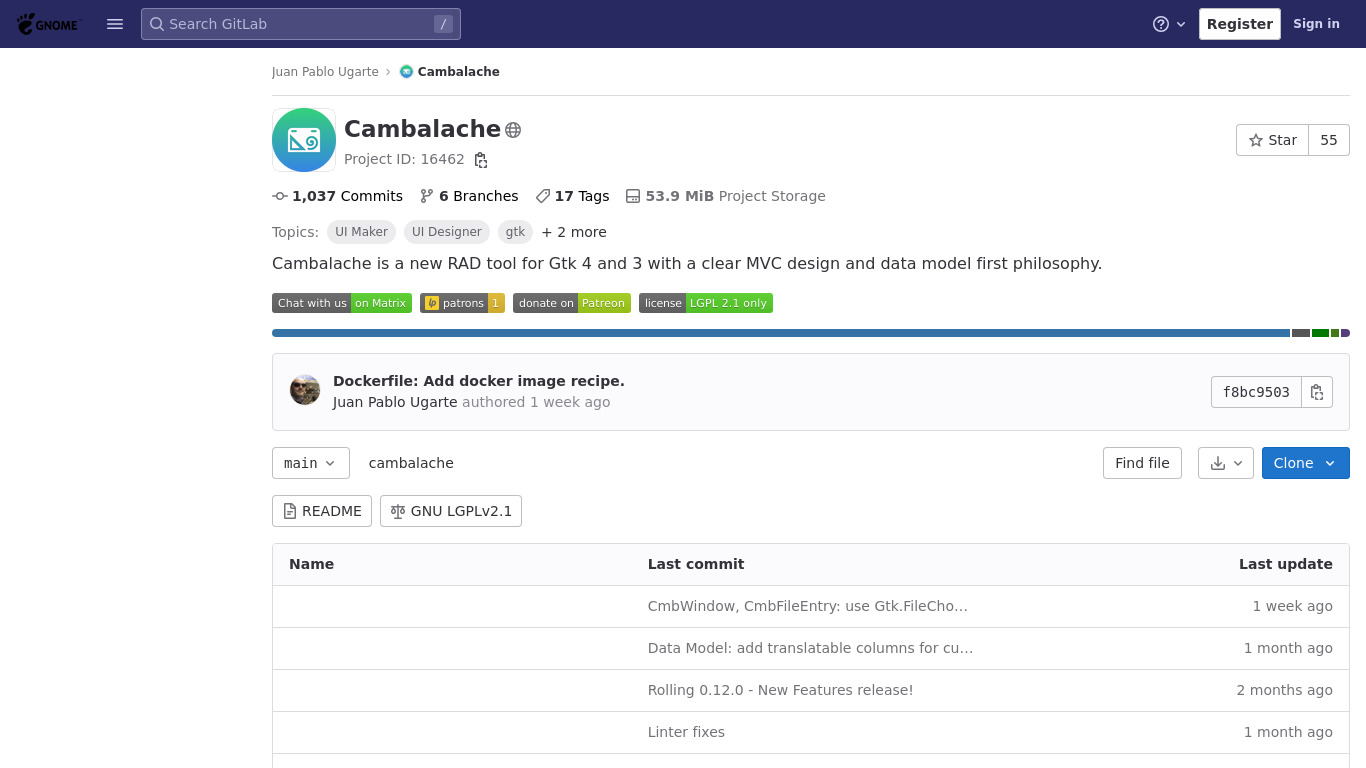Click the Sign in link
The height and width of the screenshot is (768, 1366).
tap(1316, 24)
